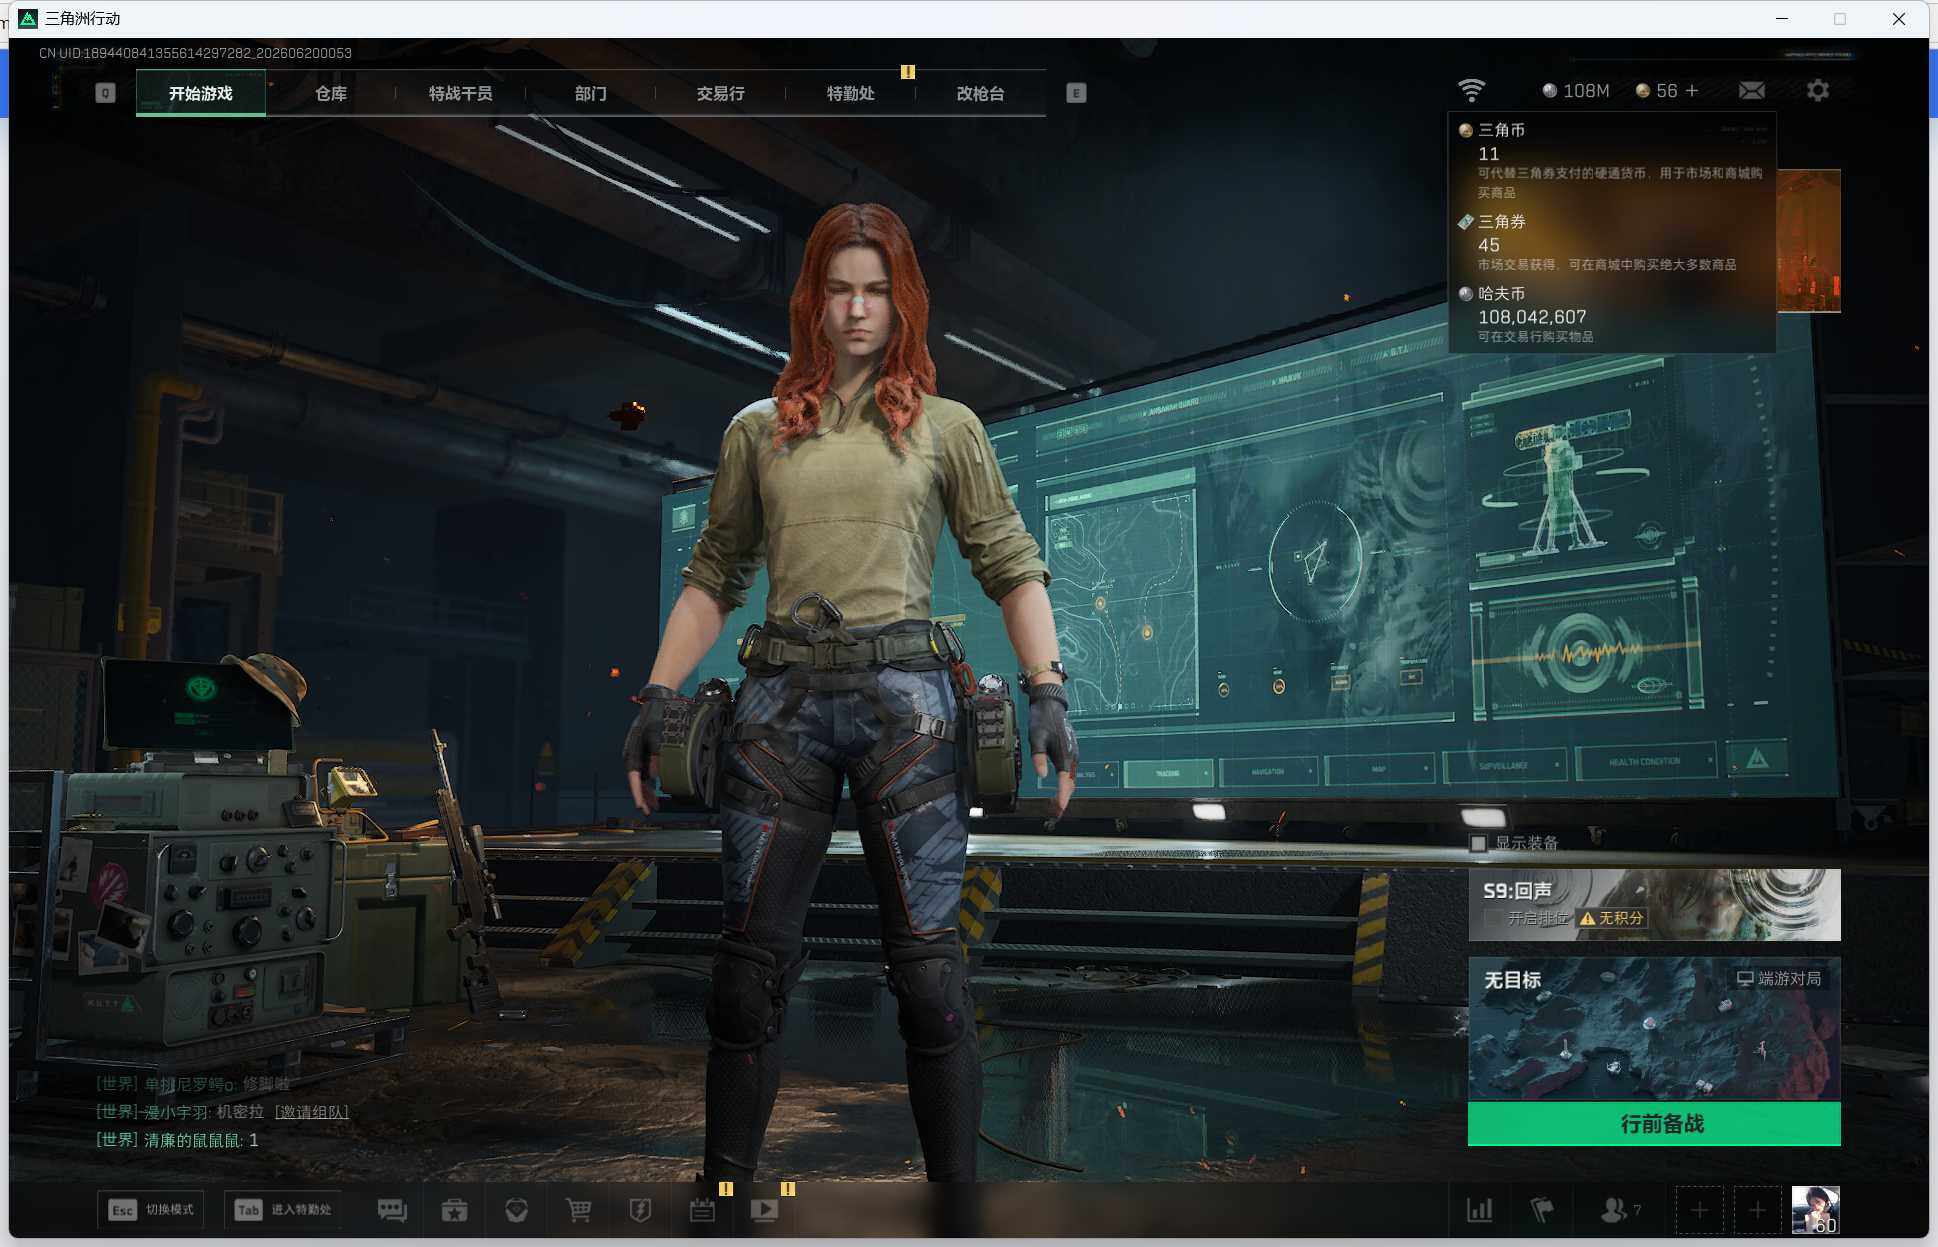Click the 邀请组队 link in world chat
1938x1247 pixels.
(312, 1112)
